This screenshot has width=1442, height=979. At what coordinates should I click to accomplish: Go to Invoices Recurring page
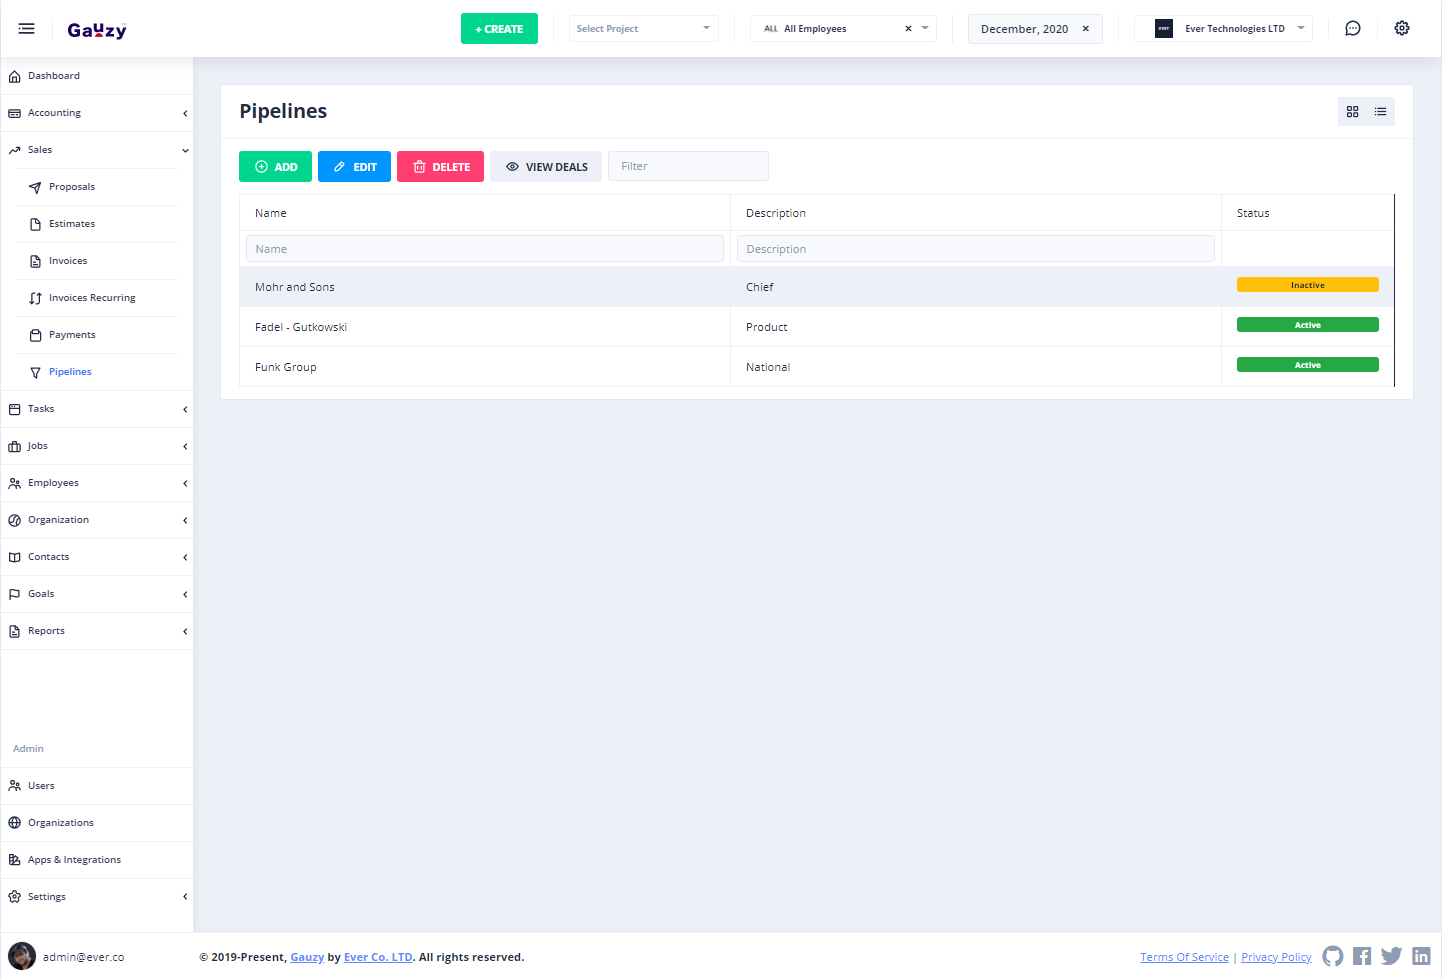(92, 298)
